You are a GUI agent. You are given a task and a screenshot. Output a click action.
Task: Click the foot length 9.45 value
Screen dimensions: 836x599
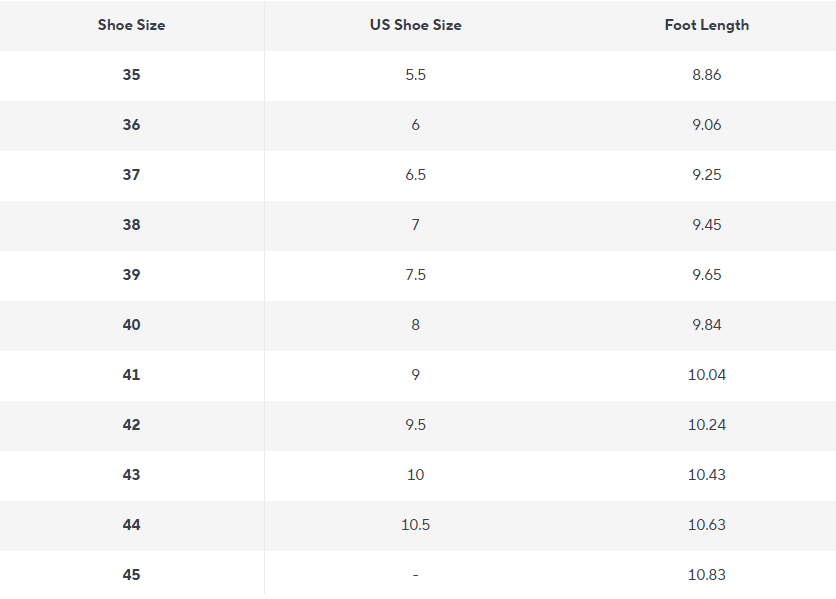pyautogui.click(x=706, y=225)
